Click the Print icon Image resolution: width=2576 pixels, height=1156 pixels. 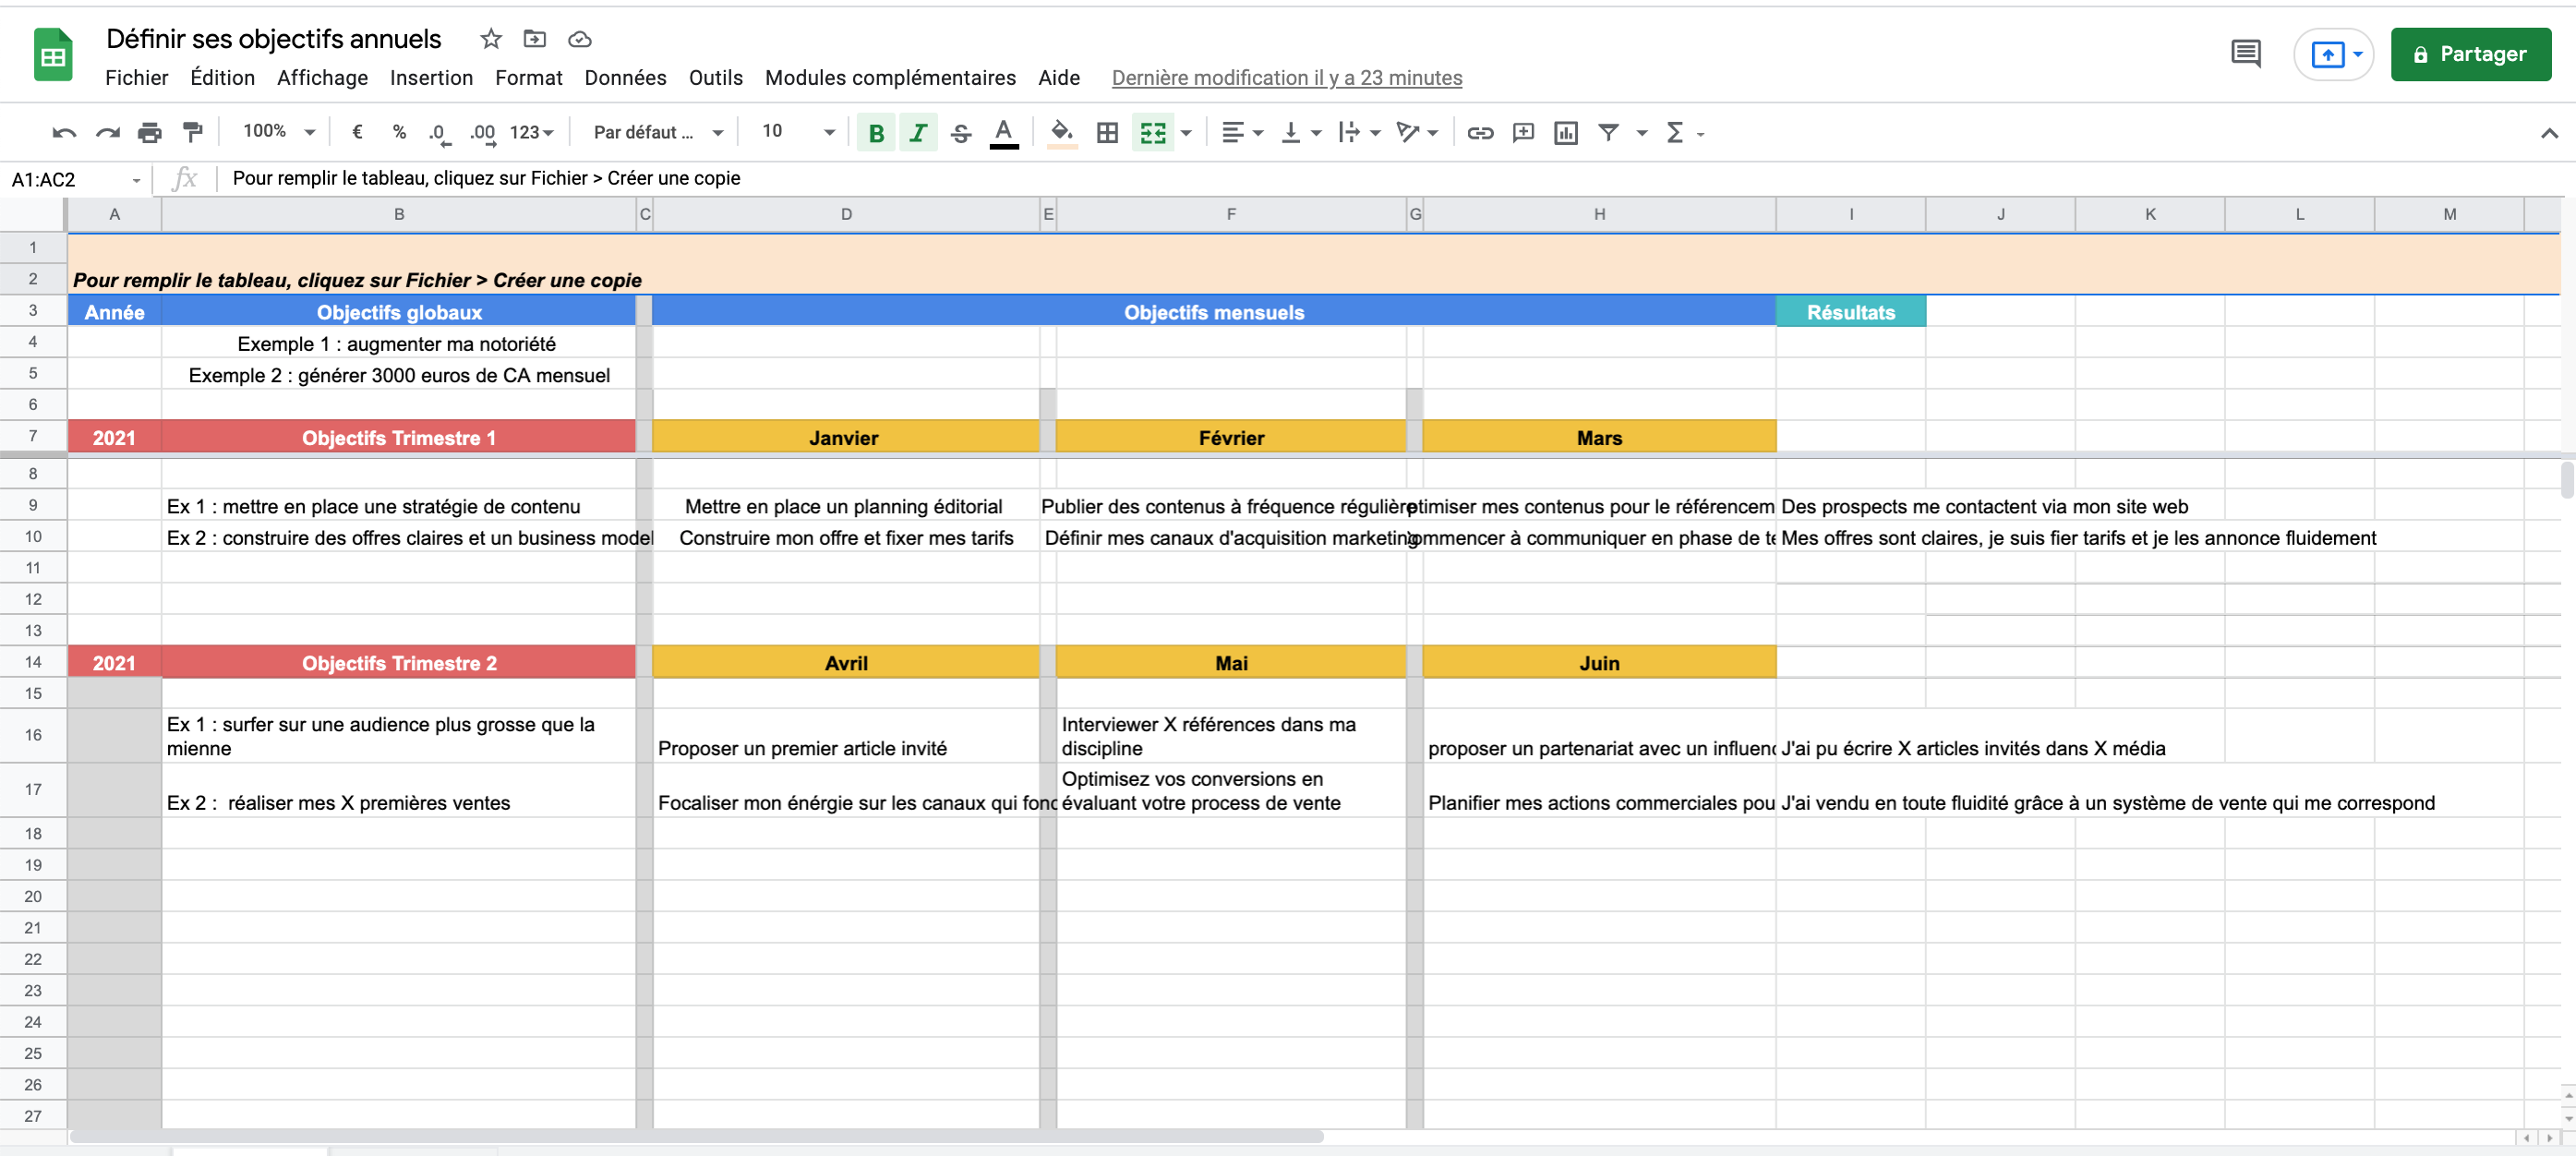pyautogui.click(x=150, y=132)
